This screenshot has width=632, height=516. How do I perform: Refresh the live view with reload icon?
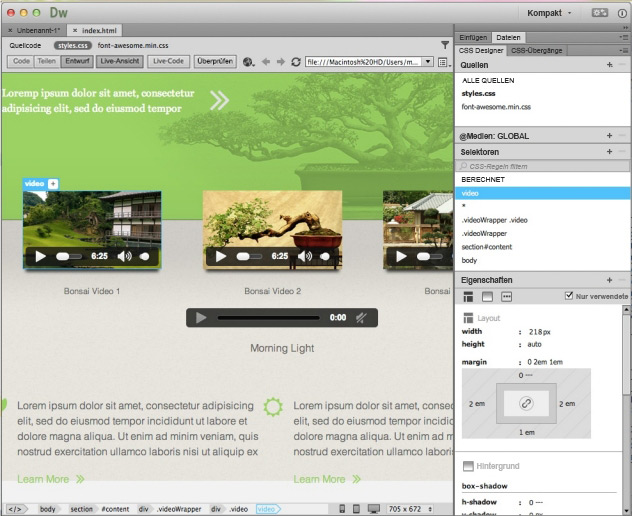click(x=296, y=62)
